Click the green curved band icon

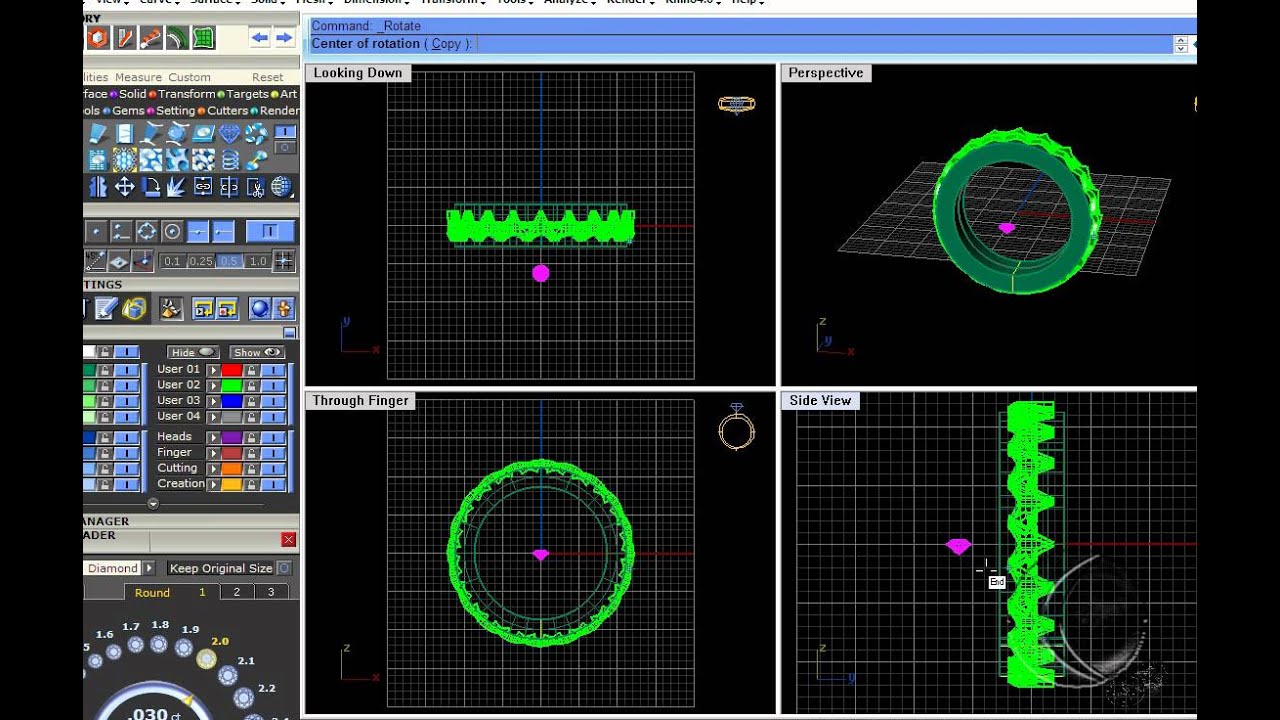177,38
